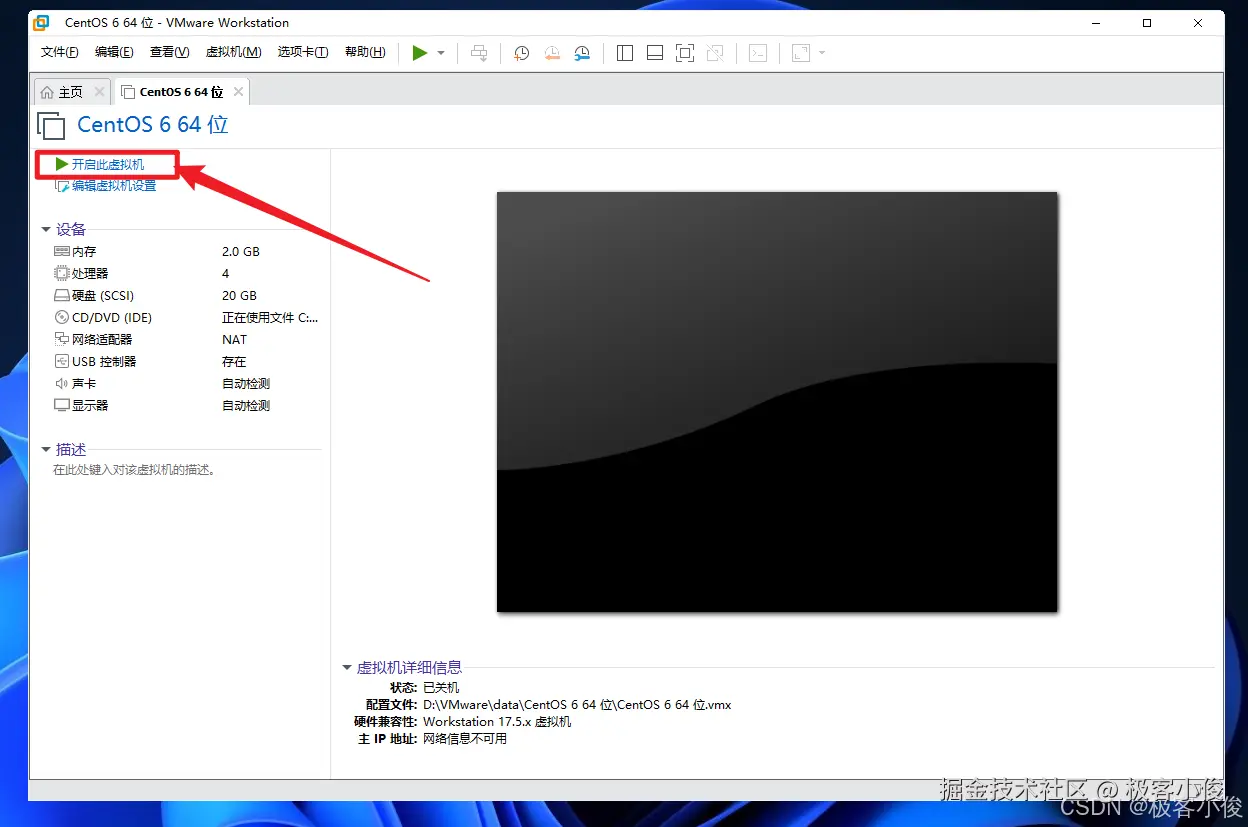
Task: Toggle the thumbnail bar view icon
Action: pos(655,53)
